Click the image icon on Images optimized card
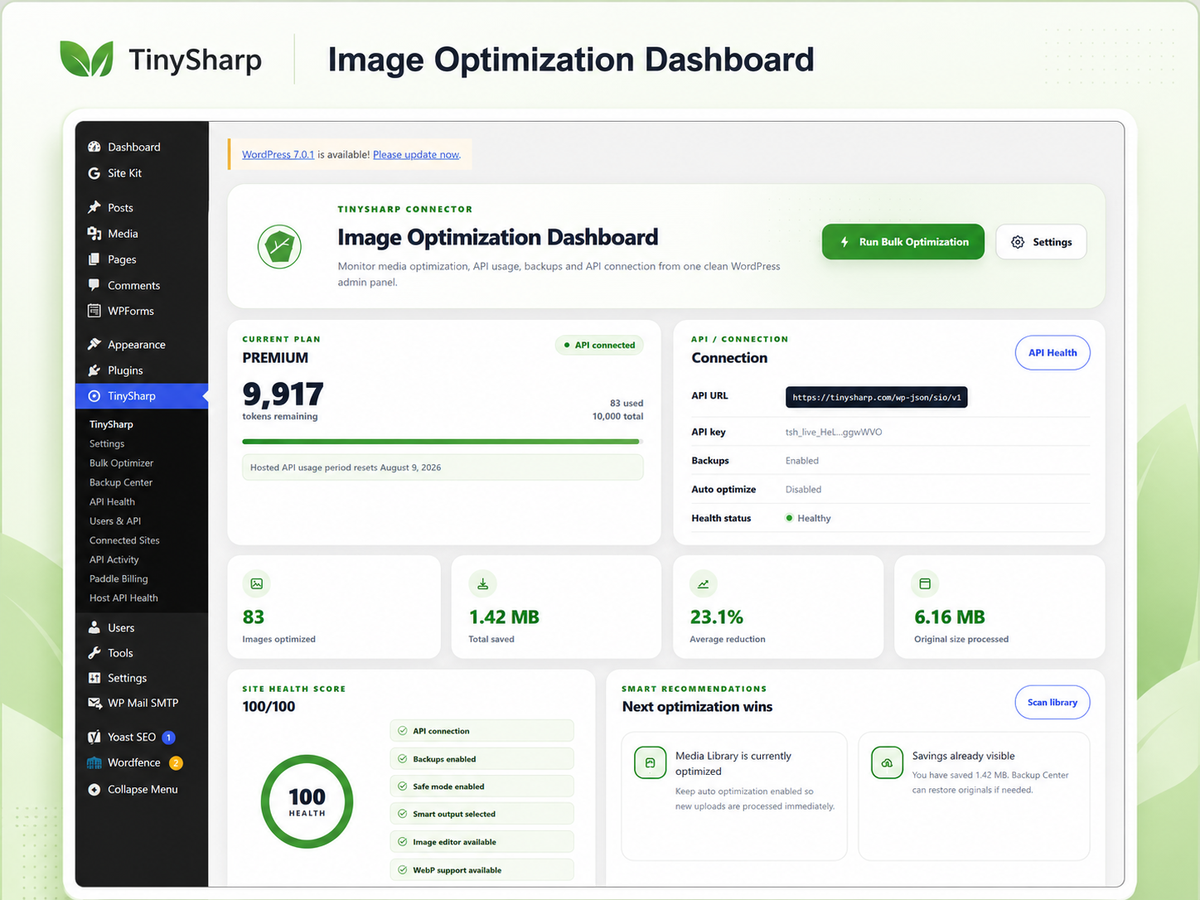This screenshot has height=900, width=1200. pyautogui.click(x=257, y=583)
